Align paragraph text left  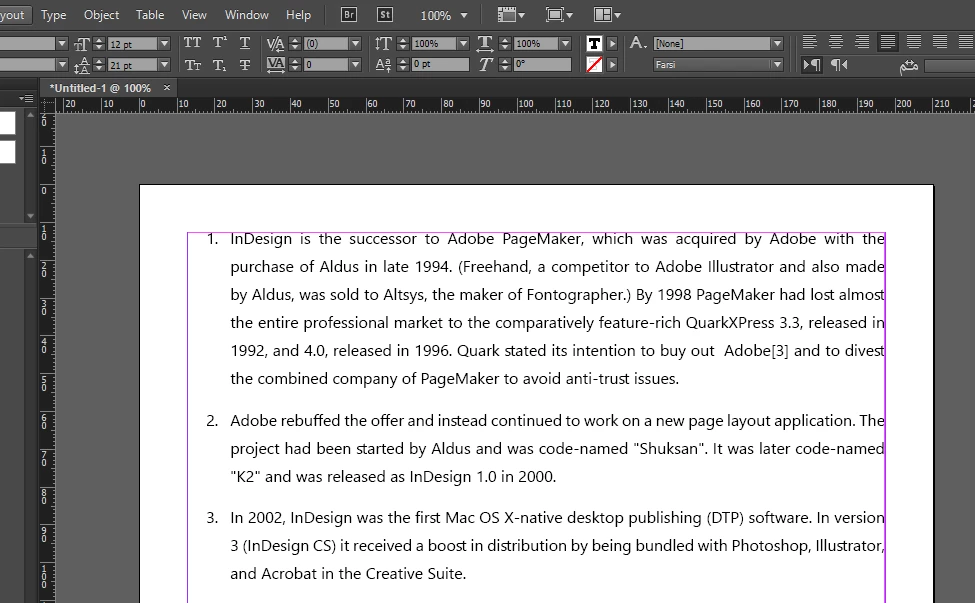point(810,42)
